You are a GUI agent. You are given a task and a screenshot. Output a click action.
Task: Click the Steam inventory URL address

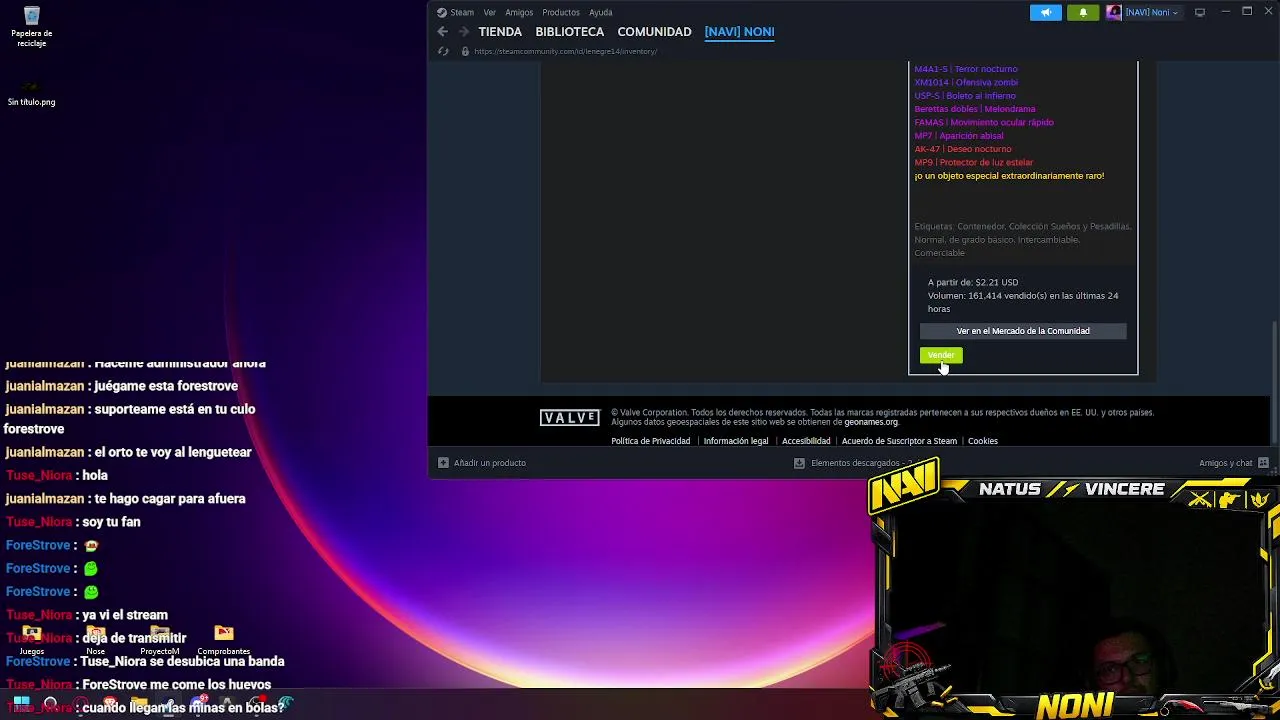[566, 51]
